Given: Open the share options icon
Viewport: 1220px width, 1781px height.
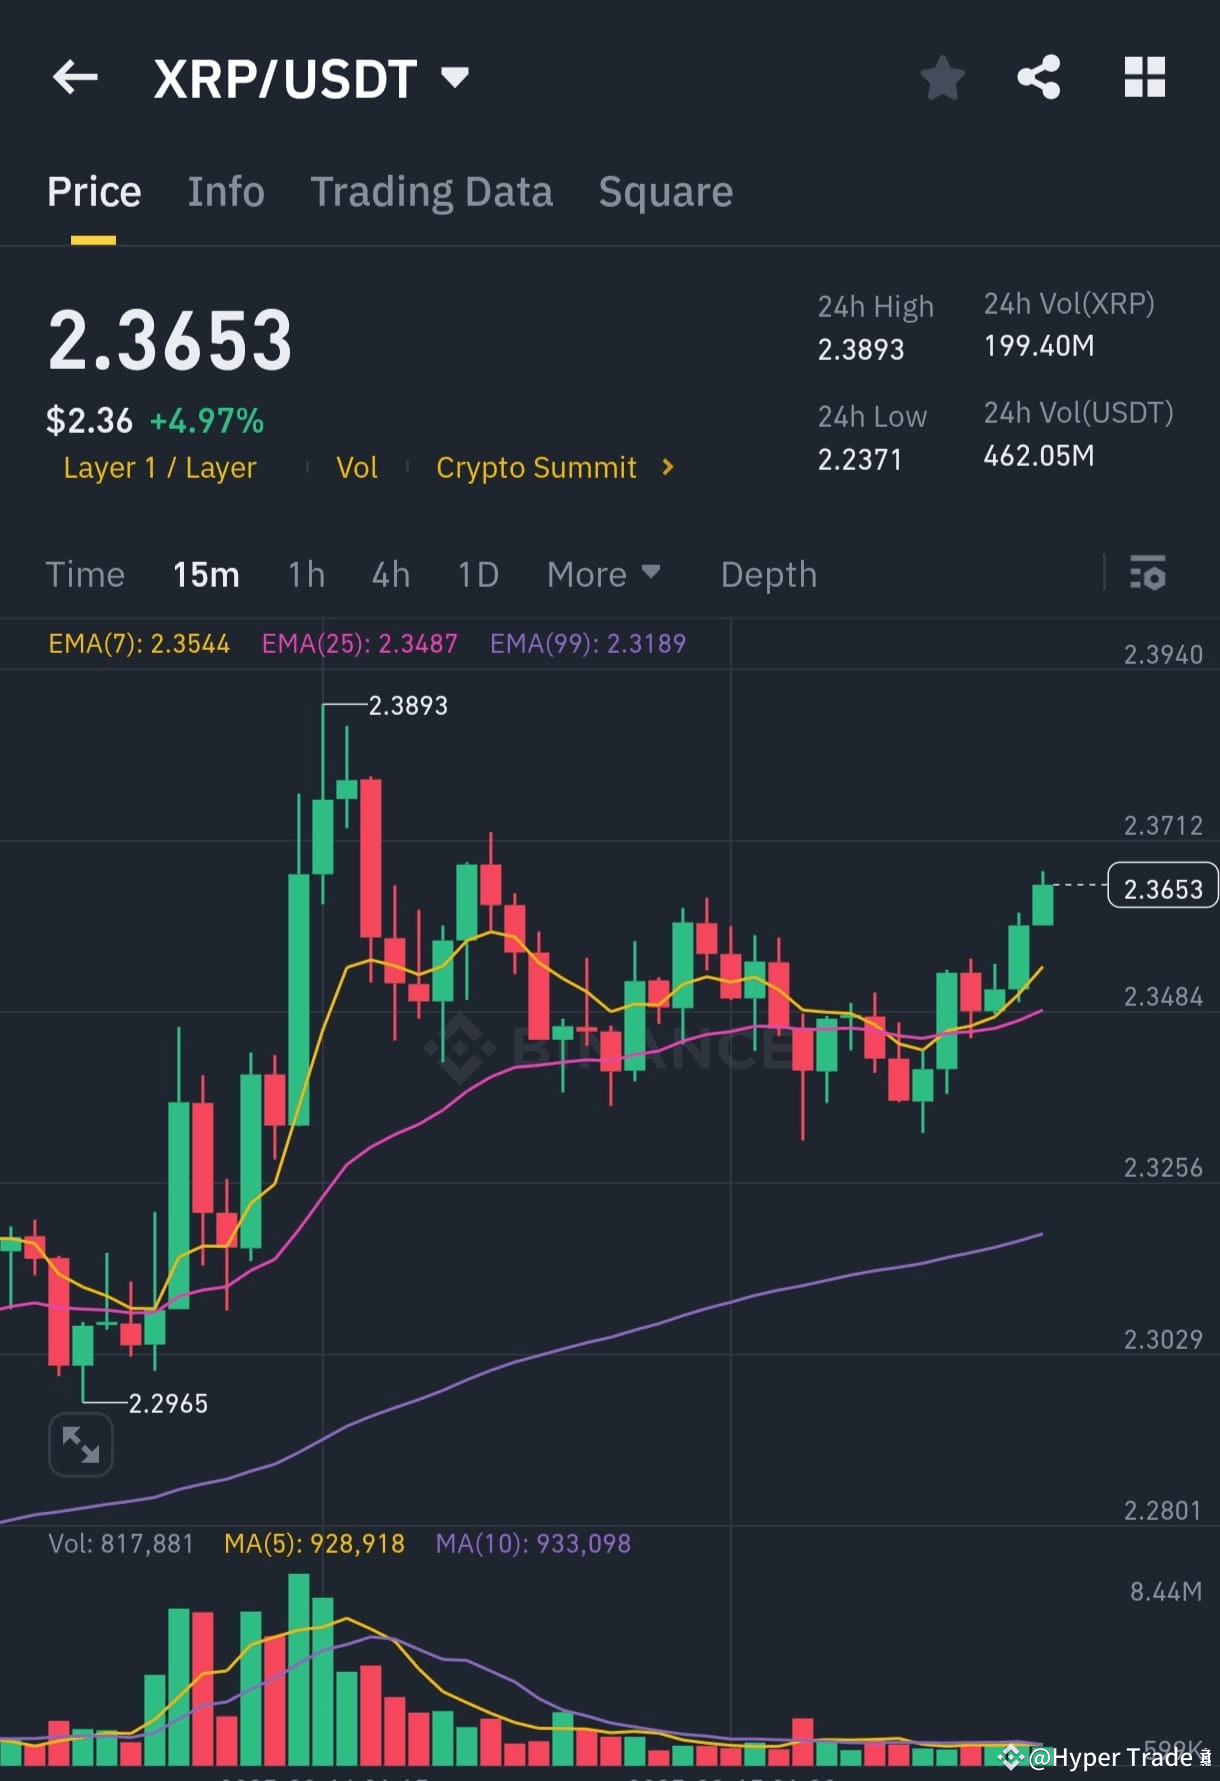Looking at the screenshot, I should tap(1039, 77).
